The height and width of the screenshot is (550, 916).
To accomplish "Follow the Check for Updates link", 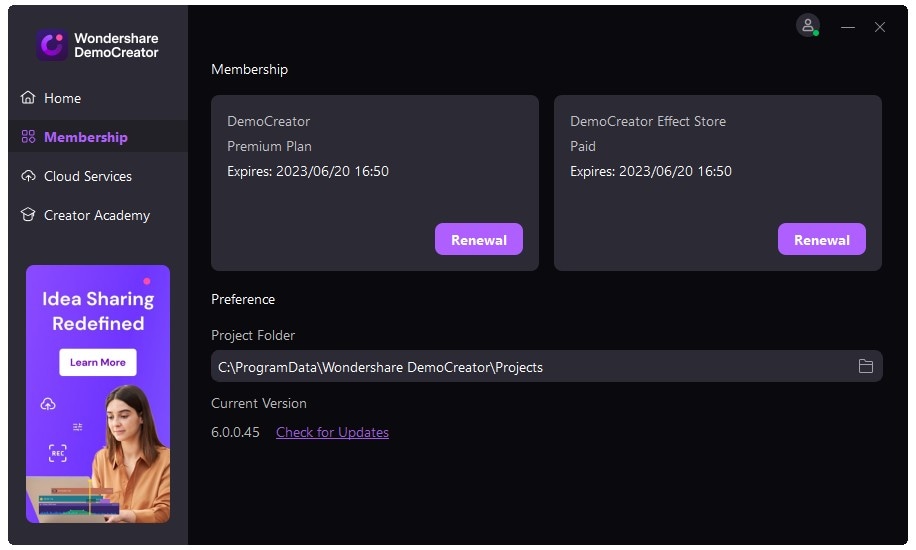I will 332,432.
